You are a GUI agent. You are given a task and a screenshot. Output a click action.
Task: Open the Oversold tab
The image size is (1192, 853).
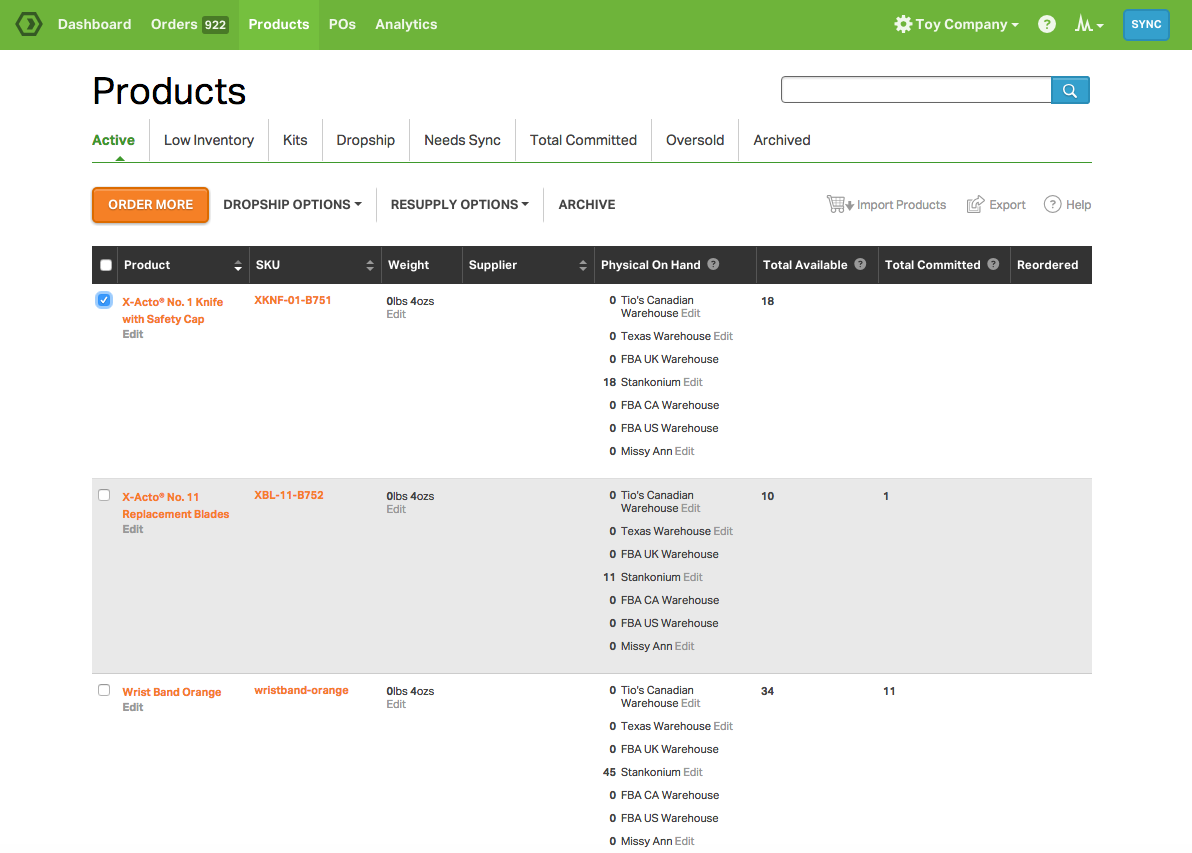694,140
